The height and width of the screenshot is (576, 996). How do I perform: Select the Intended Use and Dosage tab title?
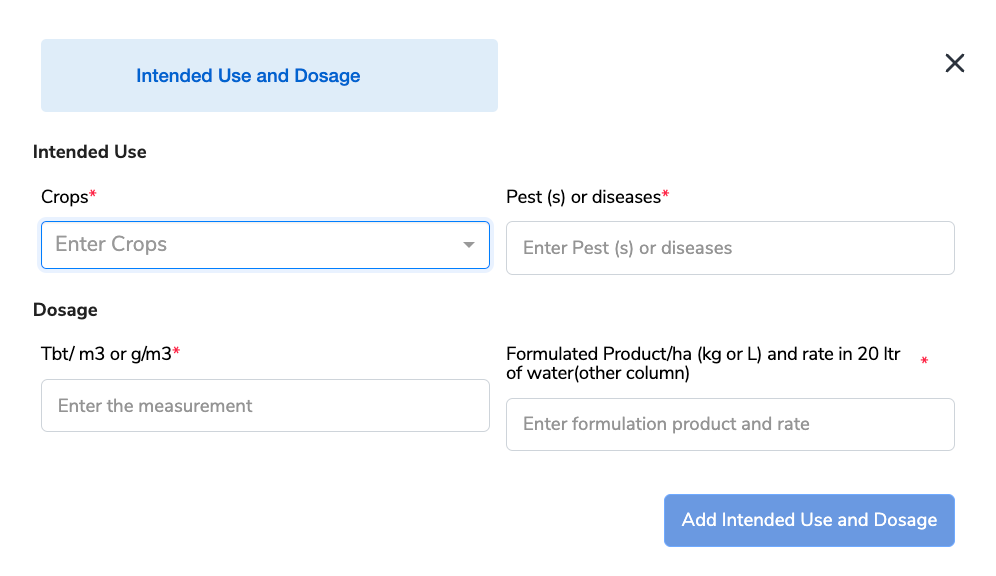(248, 76)
